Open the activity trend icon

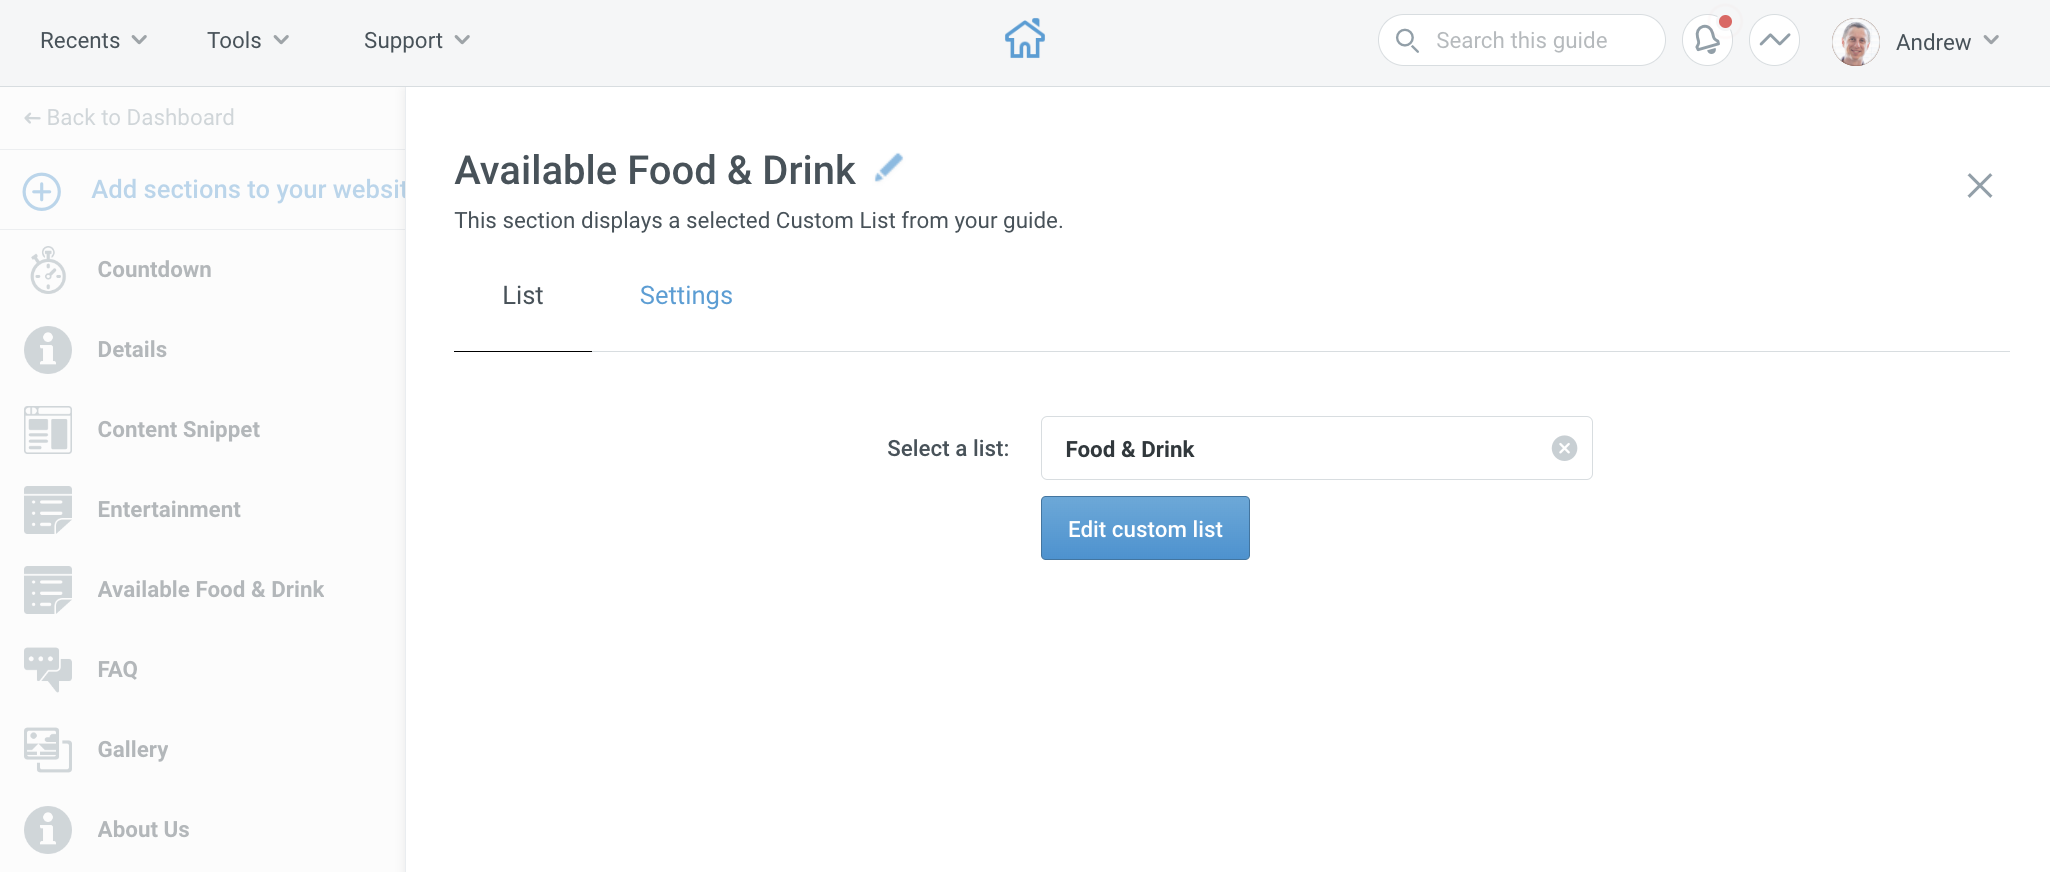click(x=1775, y=40)
